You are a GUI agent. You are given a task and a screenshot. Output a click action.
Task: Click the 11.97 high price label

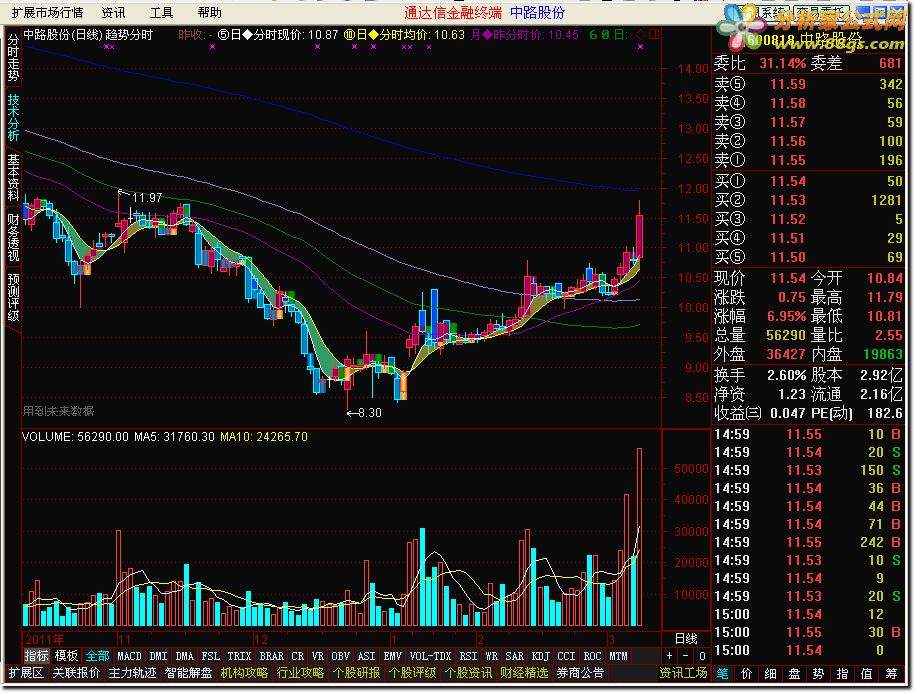pos(147,197)
